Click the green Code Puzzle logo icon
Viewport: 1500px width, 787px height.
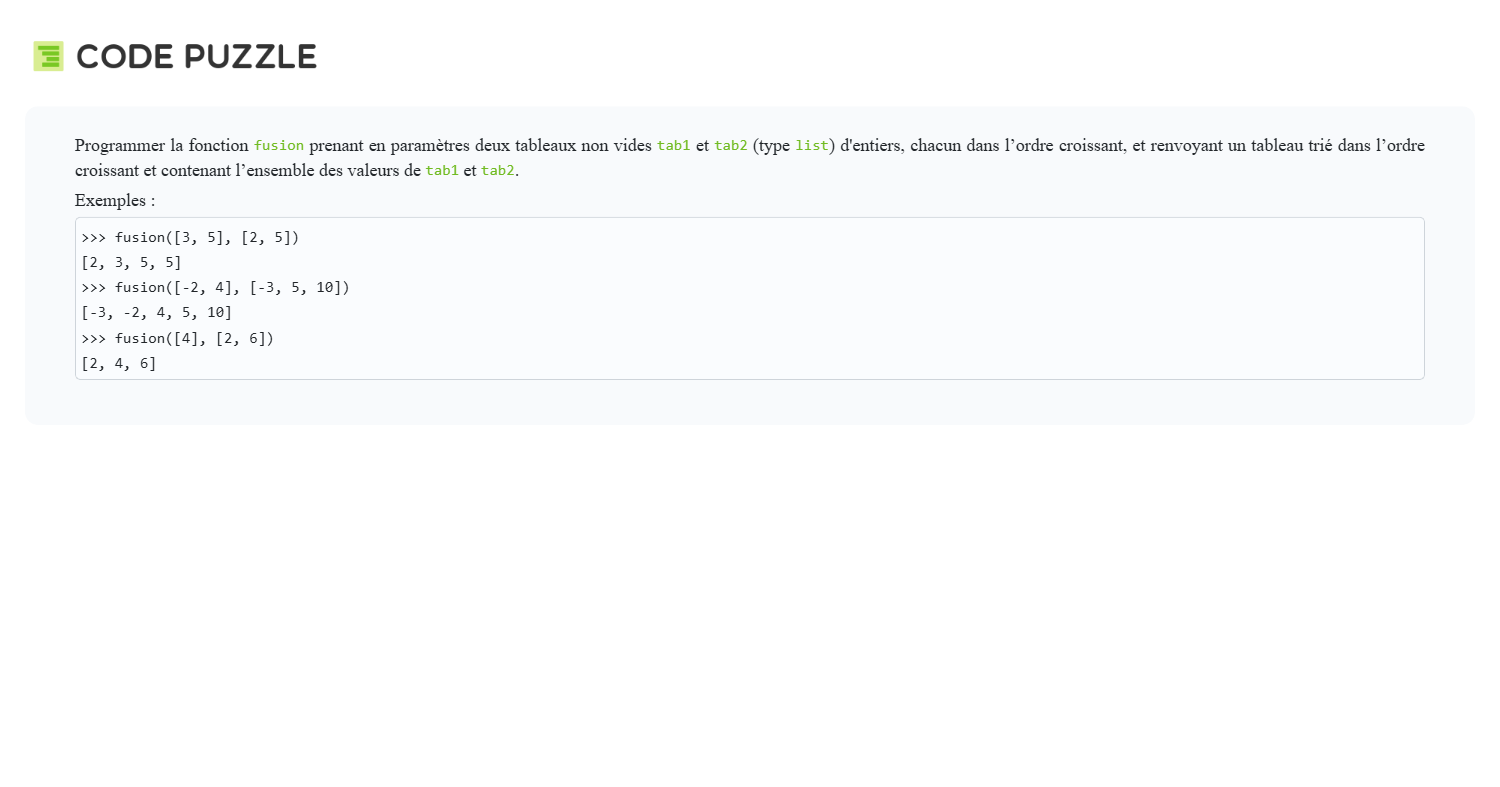point(48,56)
